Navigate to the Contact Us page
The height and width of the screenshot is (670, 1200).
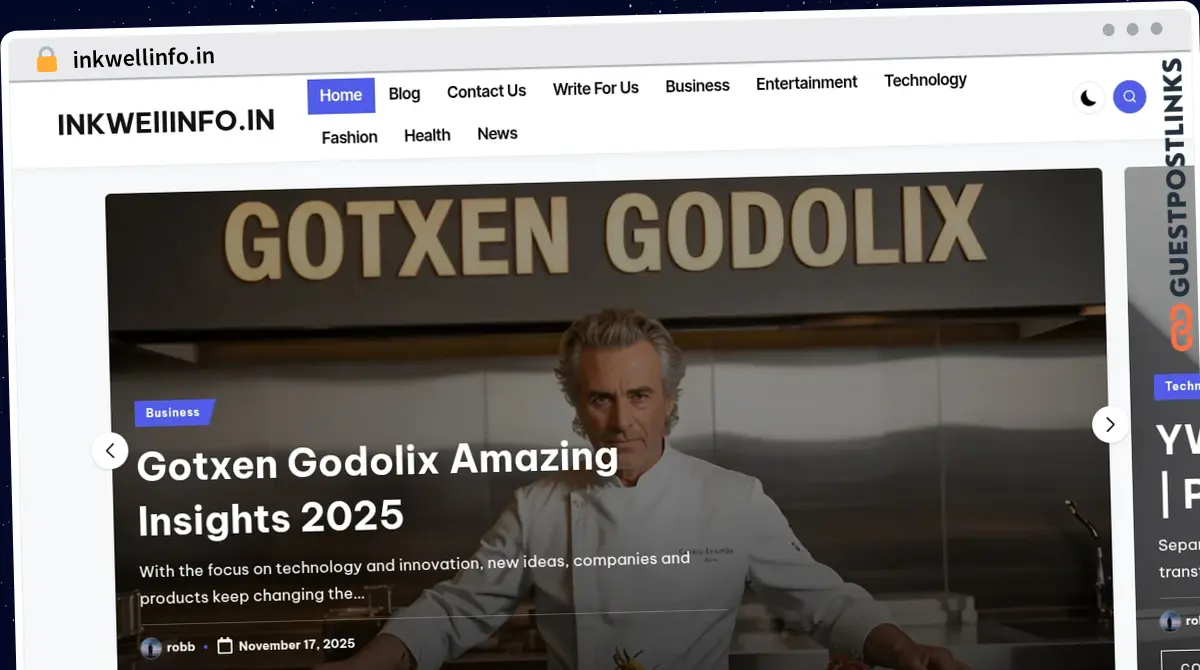click(486, 91)
